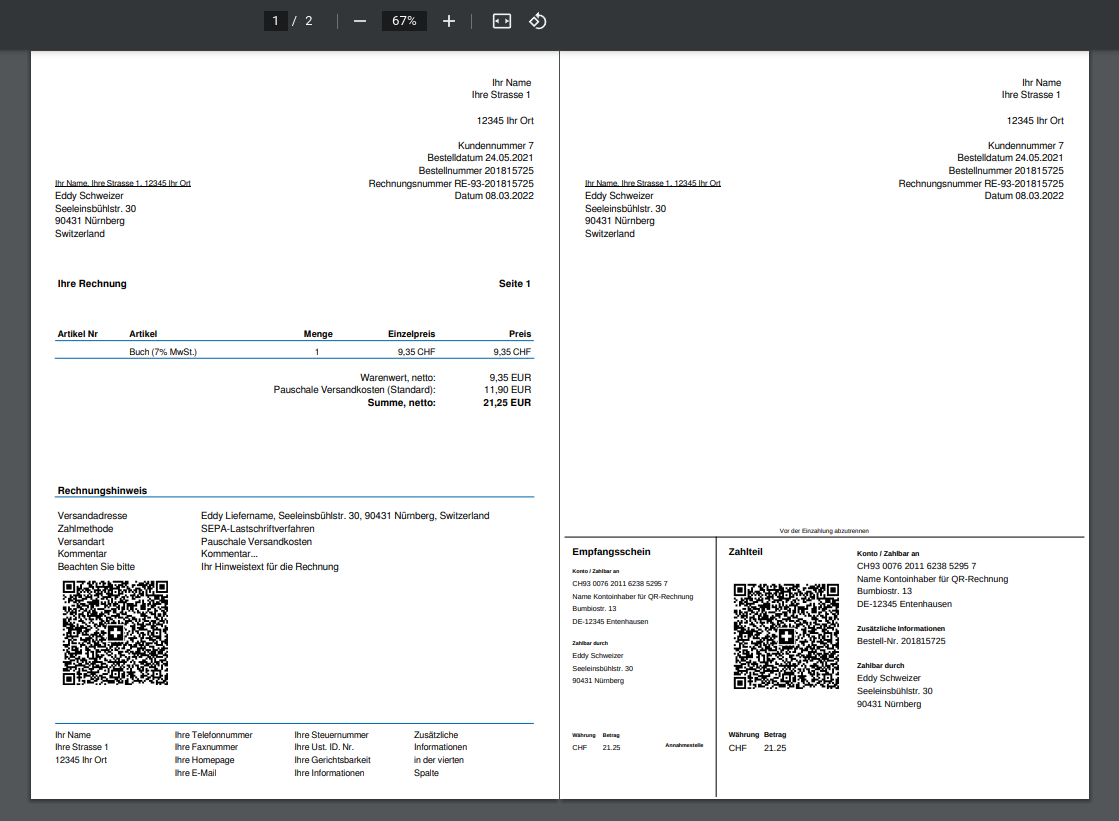Click the Zahlteil payment QR code
Image resolution: width=1119 pixels, height=821 pixels.
[786, 636]
